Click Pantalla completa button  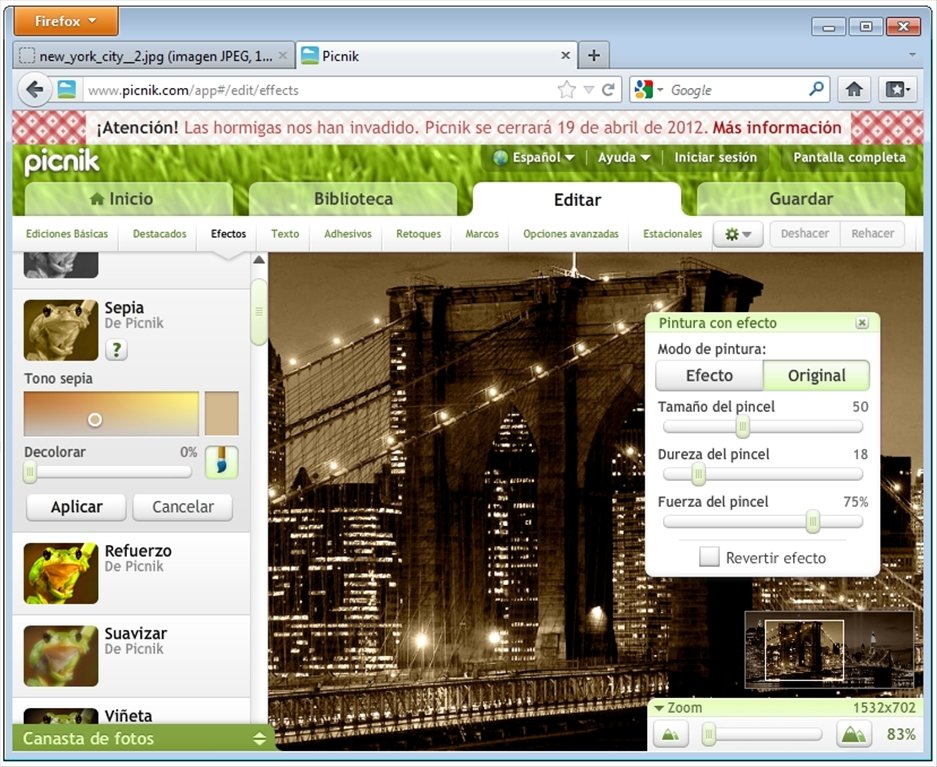click(x=849, y=158)
